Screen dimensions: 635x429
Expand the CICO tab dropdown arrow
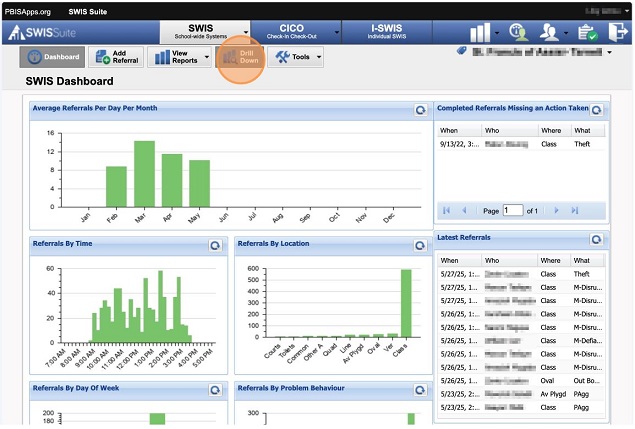tap(337, 32)
